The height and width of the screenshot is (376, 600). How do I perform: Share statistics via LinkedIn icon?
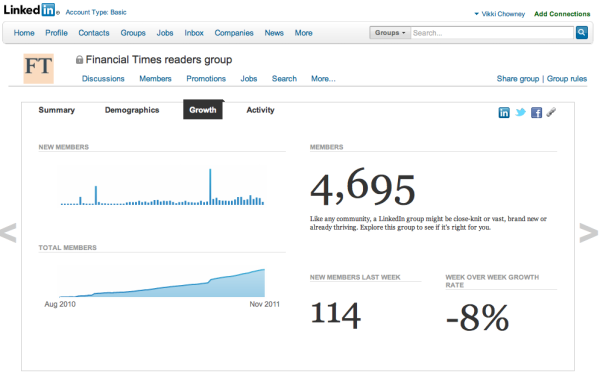(x=504, y=112)
